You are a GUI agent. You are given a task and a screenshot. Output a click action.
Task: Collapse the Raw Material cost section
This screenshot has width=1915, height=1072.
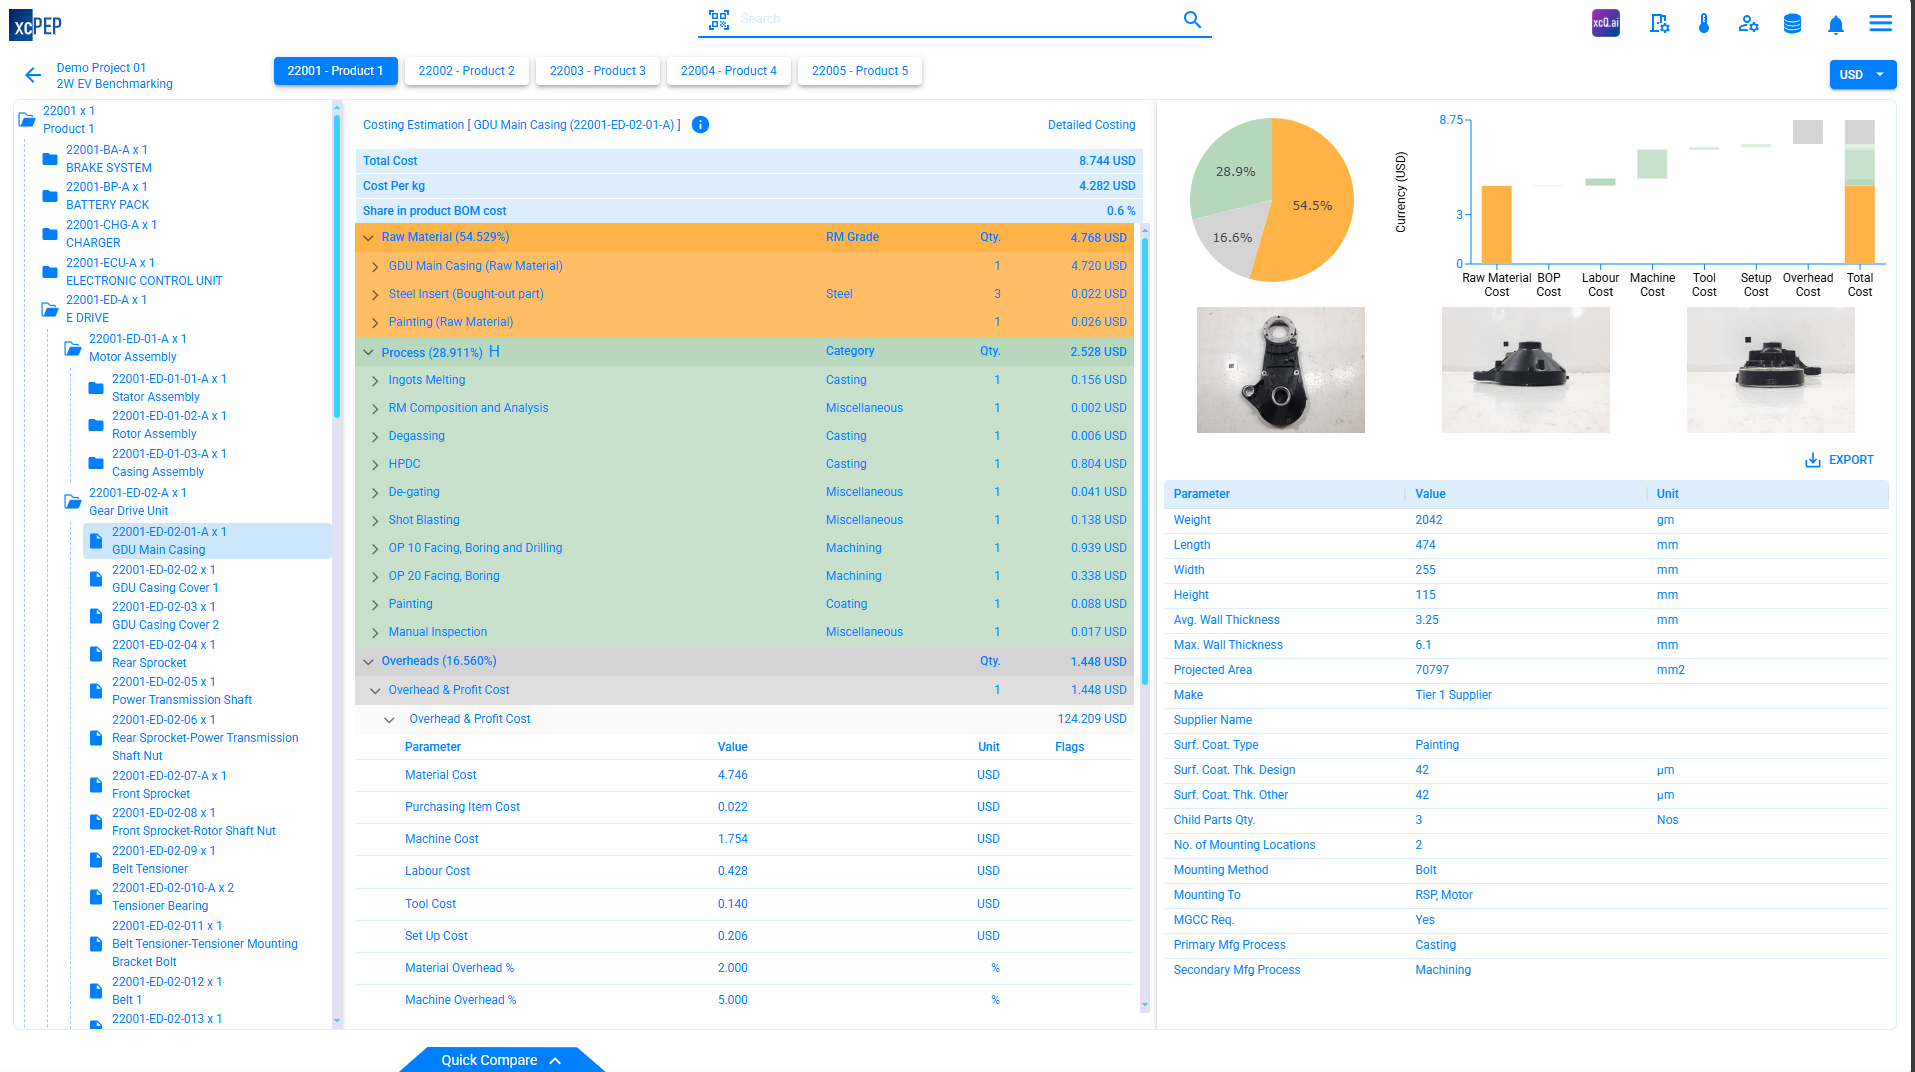coord(367,237)
